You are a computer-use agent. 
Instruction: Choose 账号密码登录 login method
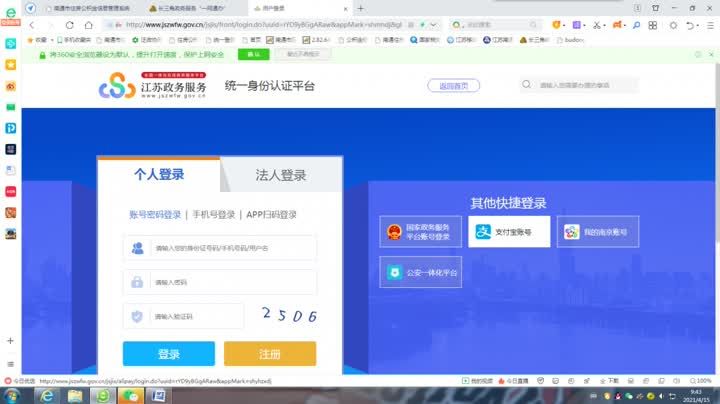coord(155,214)
